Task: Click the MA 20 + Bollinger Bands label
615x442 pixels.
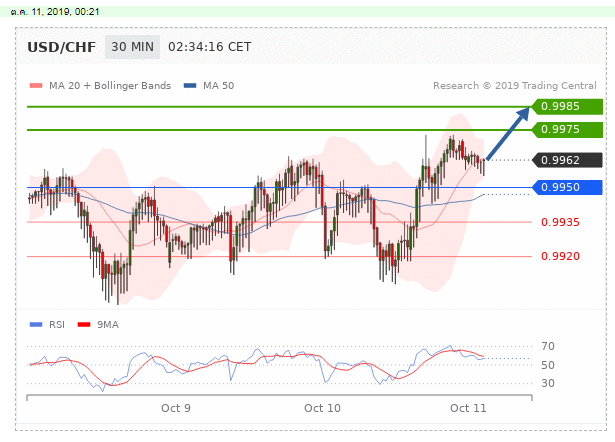Action: [x=110, y=86]
